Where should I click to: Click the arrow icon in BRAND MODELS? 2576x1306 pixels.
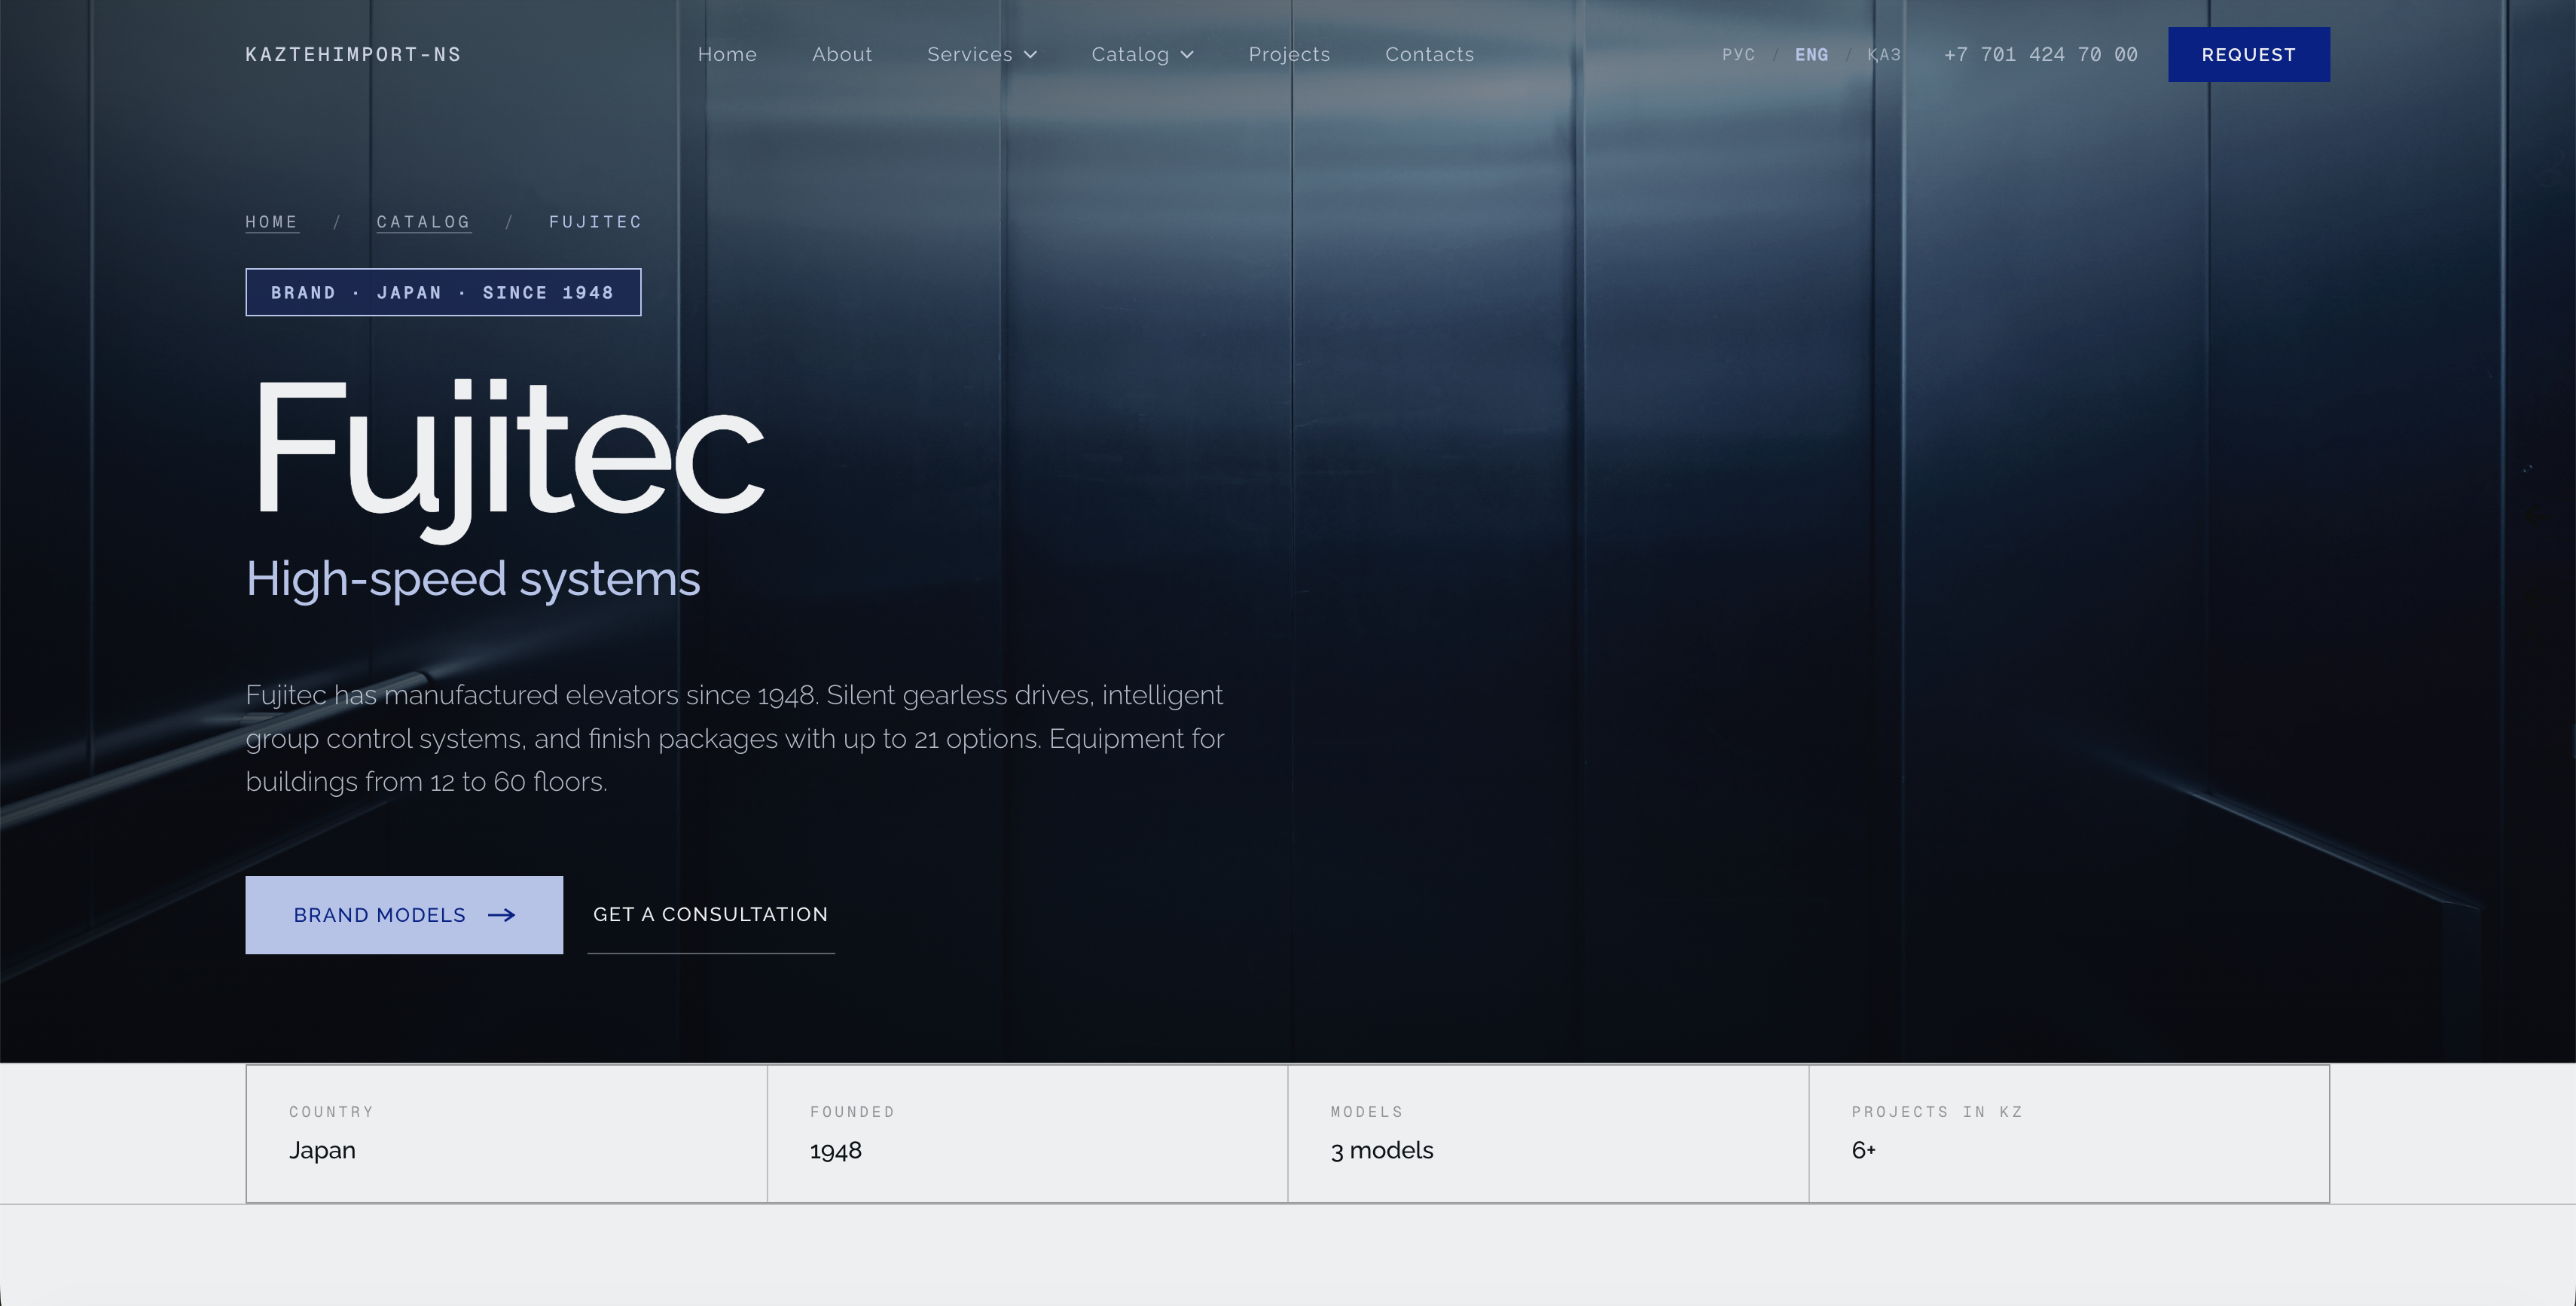click(x=502, y=915)
